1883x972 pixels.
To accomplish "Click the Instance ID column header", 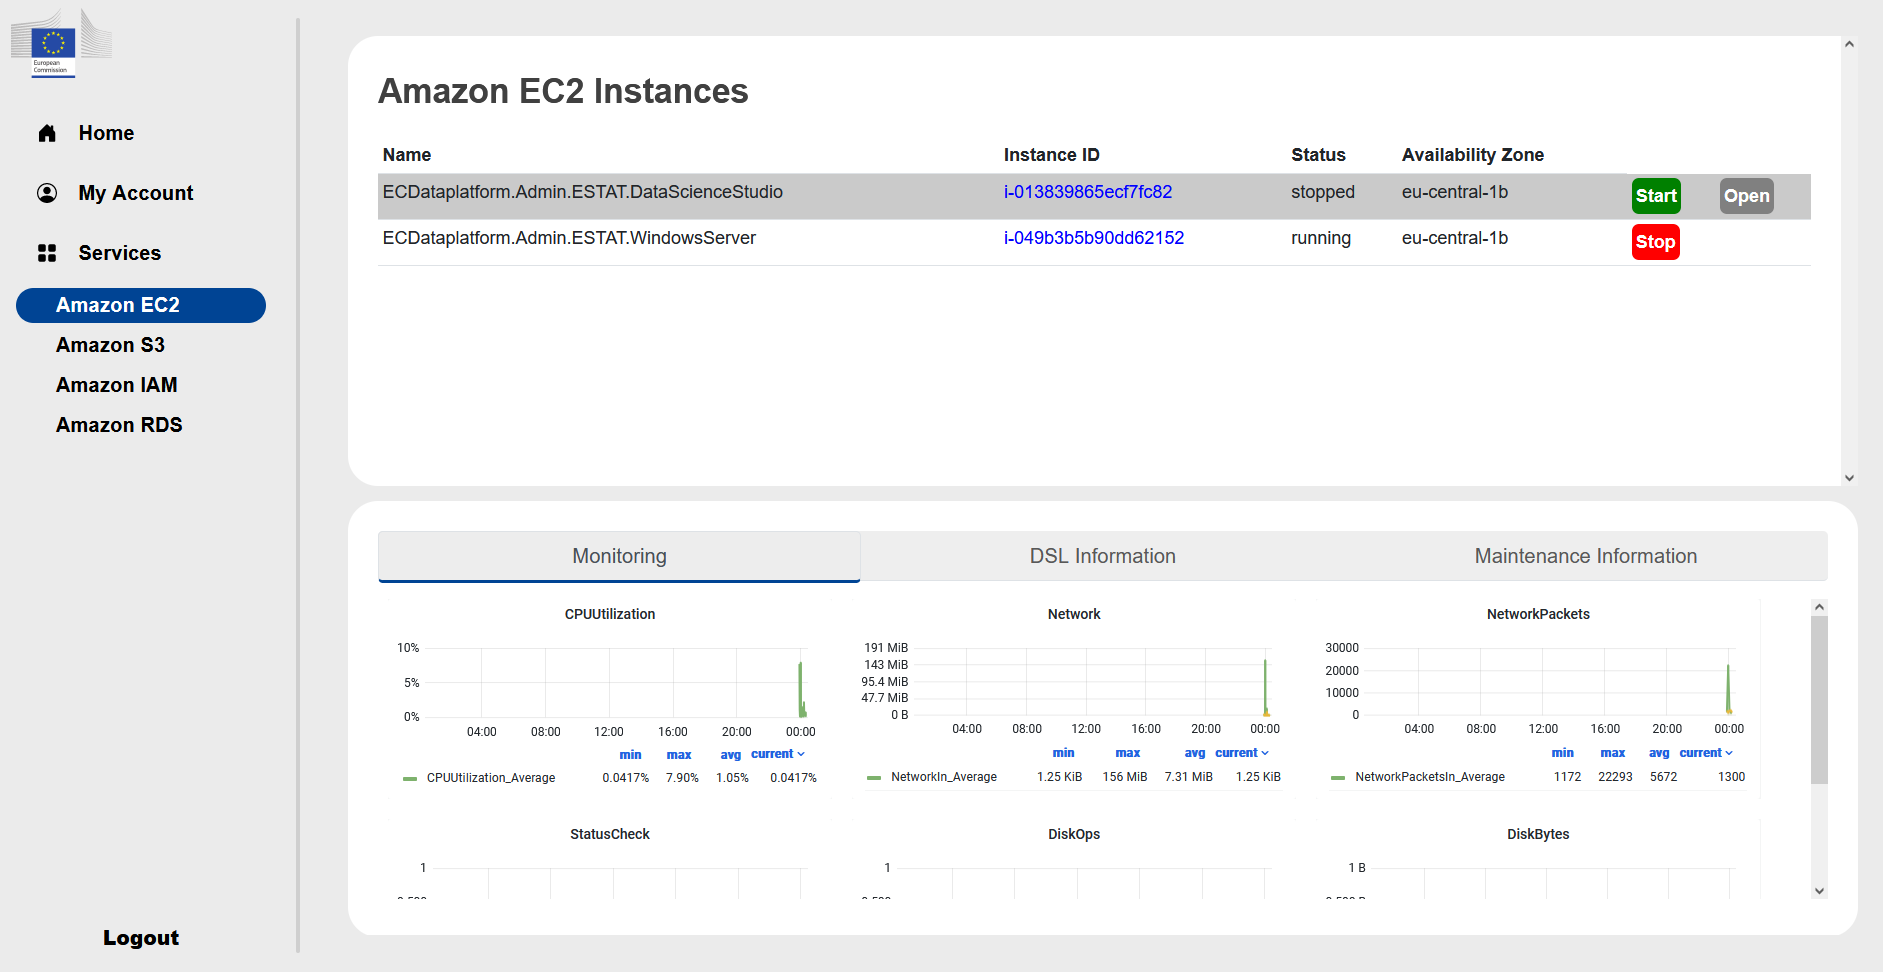I will pyautogui.click(x=1052, y=155).
